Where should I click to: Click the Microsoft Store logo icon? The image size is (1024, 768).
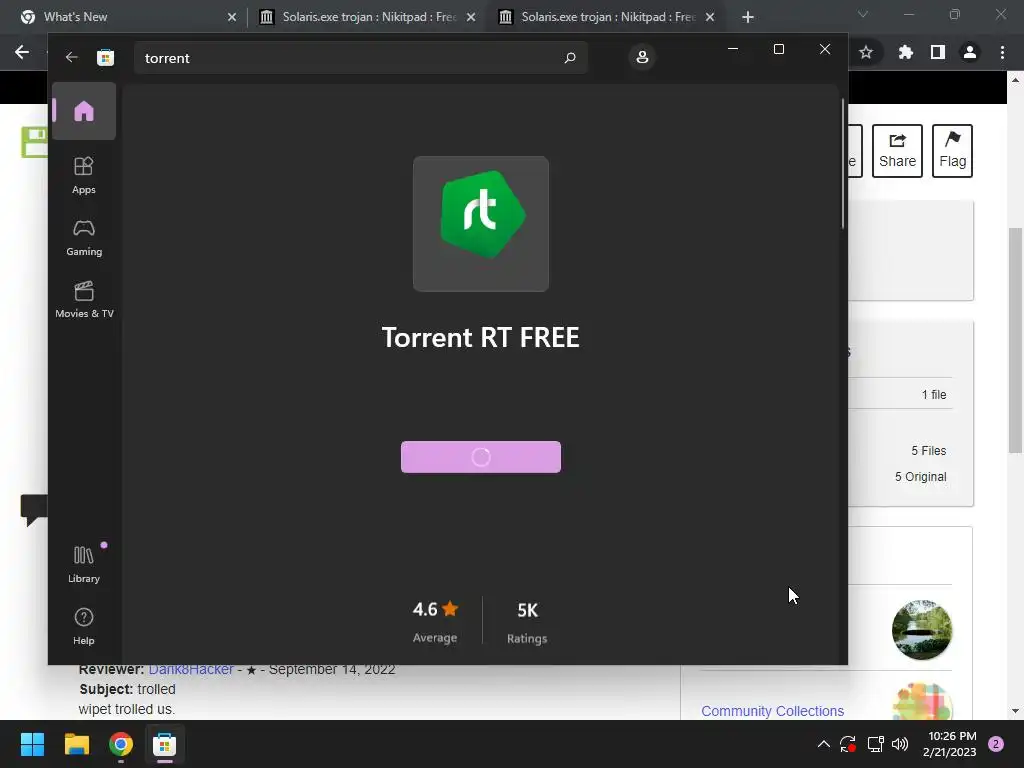click(105, 57)
